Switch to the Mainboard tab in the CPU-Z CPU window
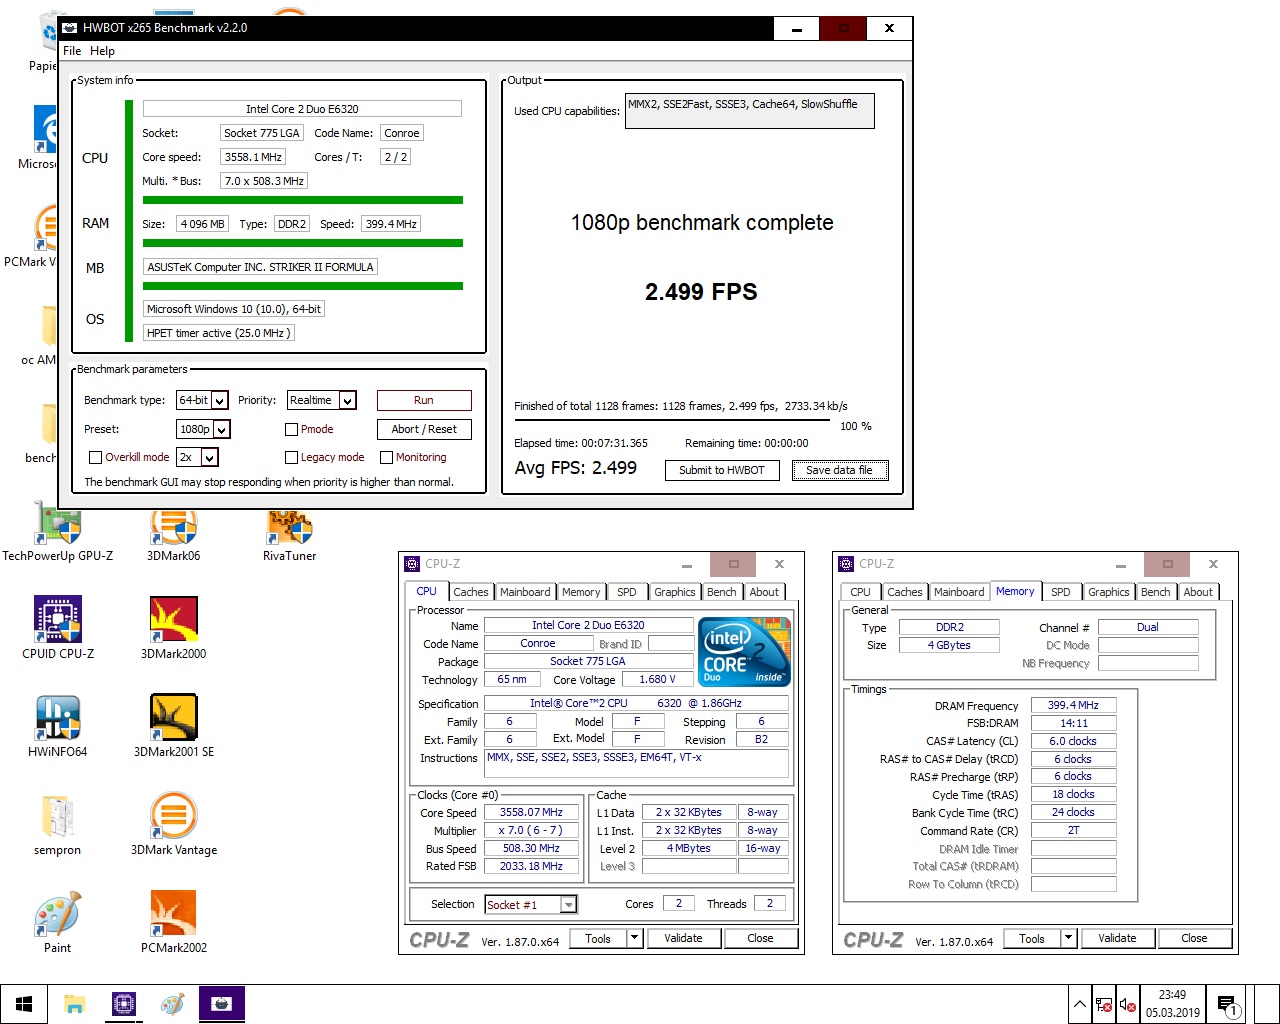Image resolution: width=1280 pixels, height=1024 pixels. coord(525,592)
